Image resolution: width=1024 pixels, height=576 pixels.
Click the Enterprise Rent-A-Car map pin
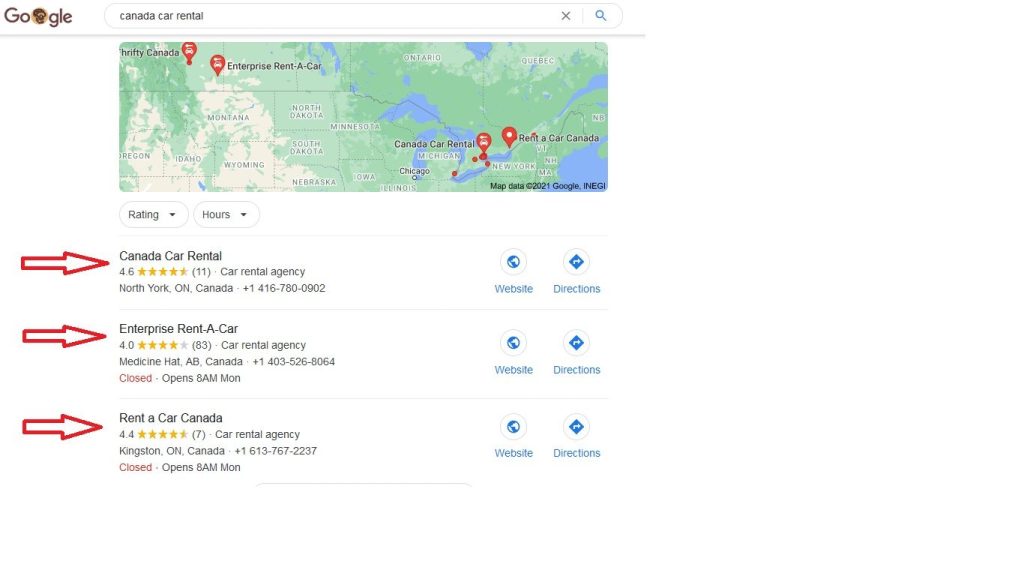[217, 65]
